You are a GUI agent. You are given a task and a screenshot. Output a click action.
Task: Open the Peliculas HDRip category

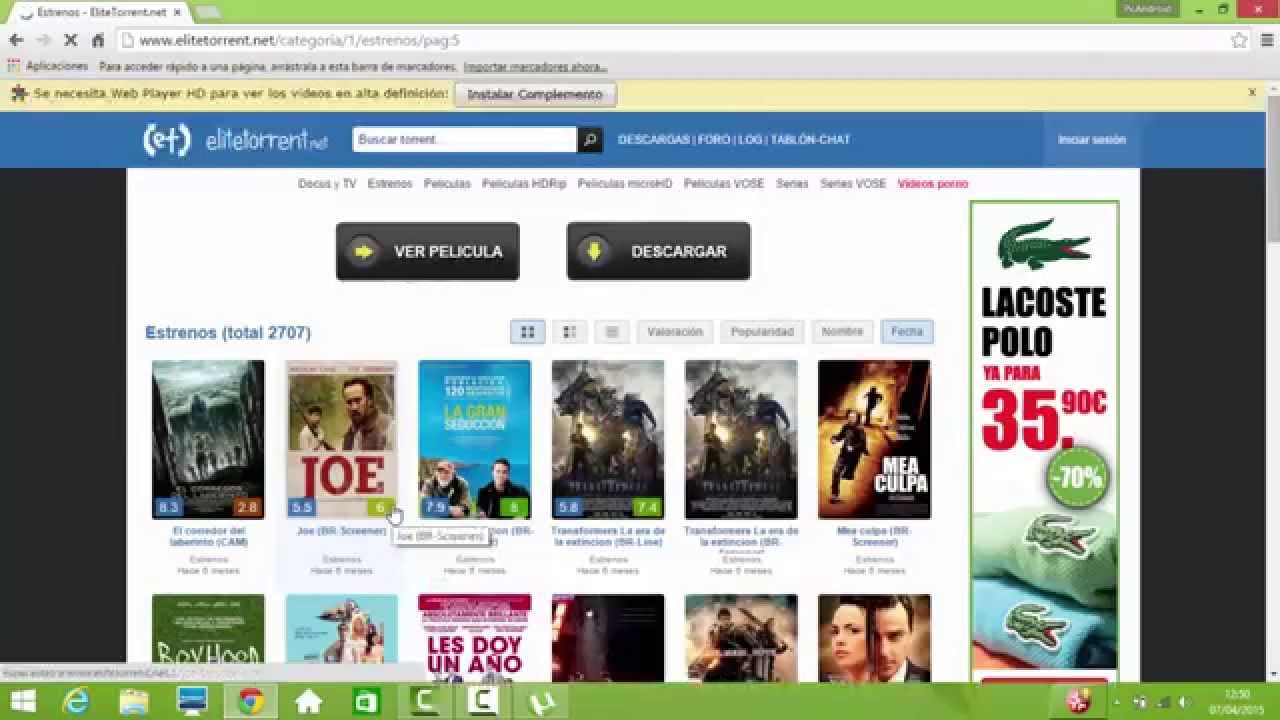pos(524,184)
